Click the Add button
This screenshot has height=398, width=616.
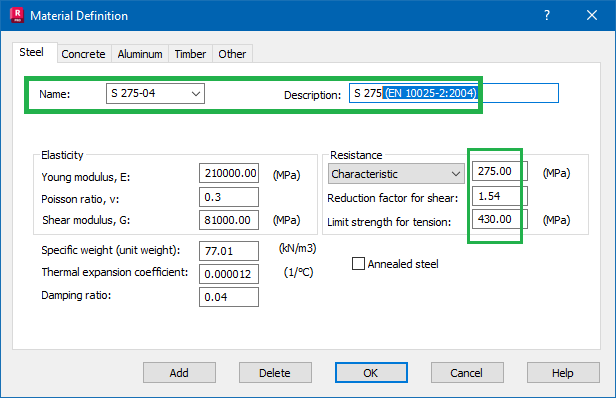click(179, 372)
